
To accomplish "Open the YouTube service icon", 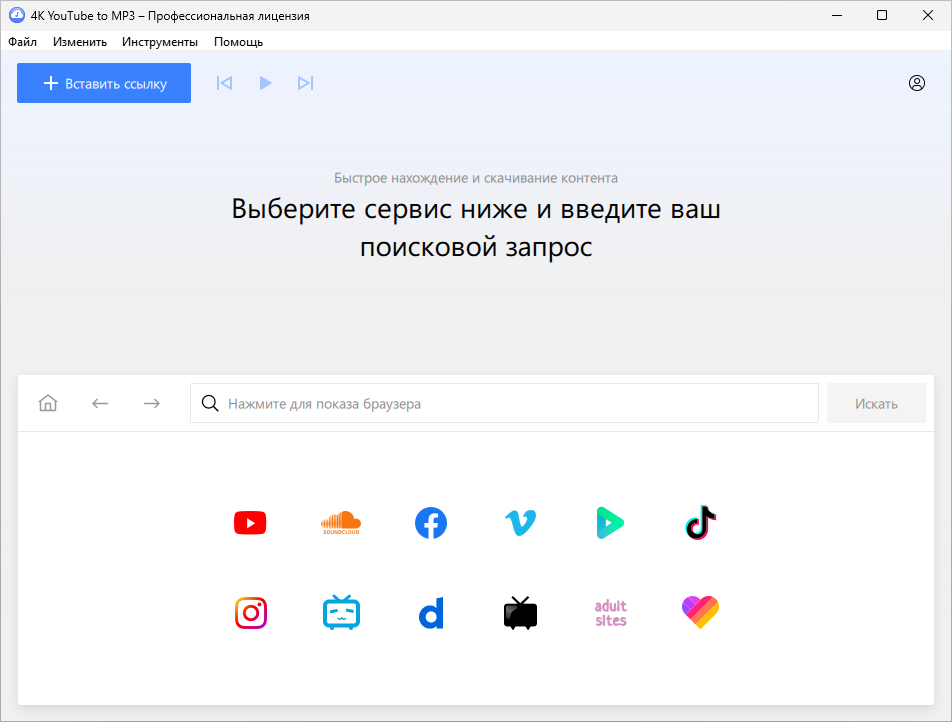I will pyautogui.click(x=250, y=522).
